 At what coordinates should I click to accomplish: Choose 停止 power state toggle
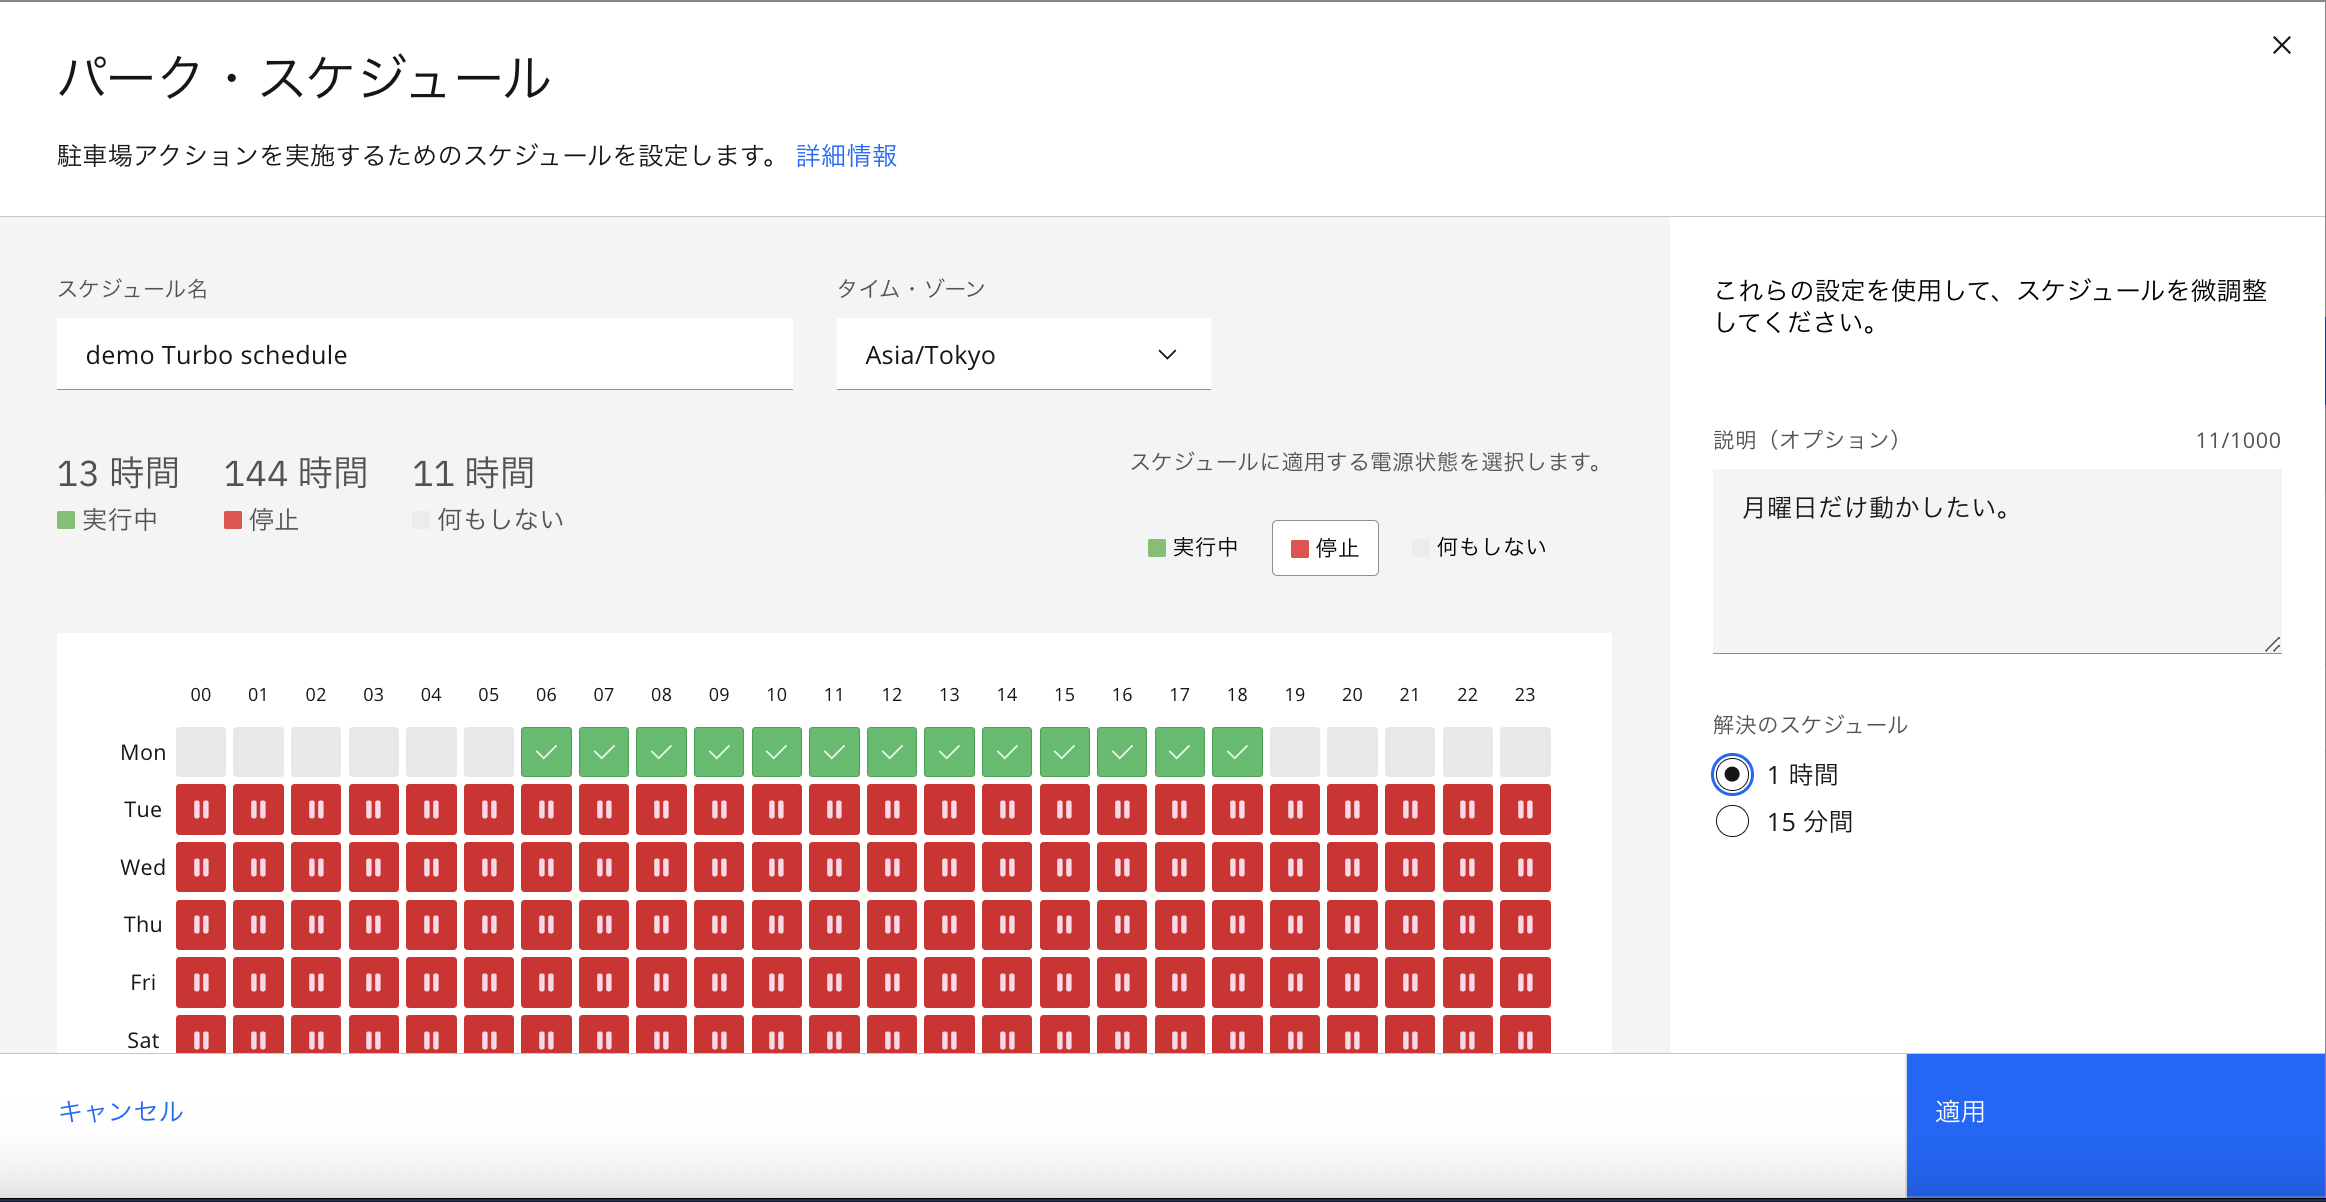[1325, 548]
